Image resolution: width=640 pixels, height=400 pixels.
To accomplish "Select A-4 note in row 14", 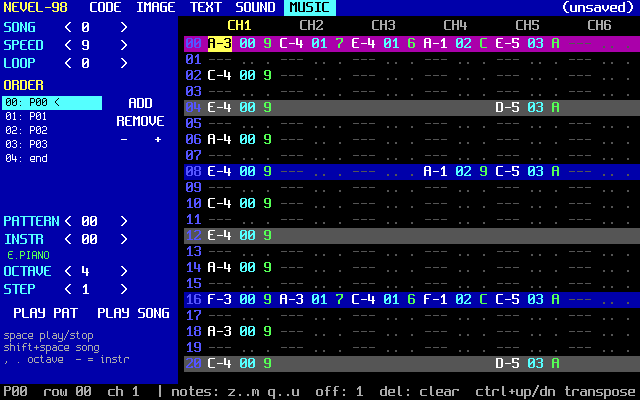I will [x=220, y=267].
